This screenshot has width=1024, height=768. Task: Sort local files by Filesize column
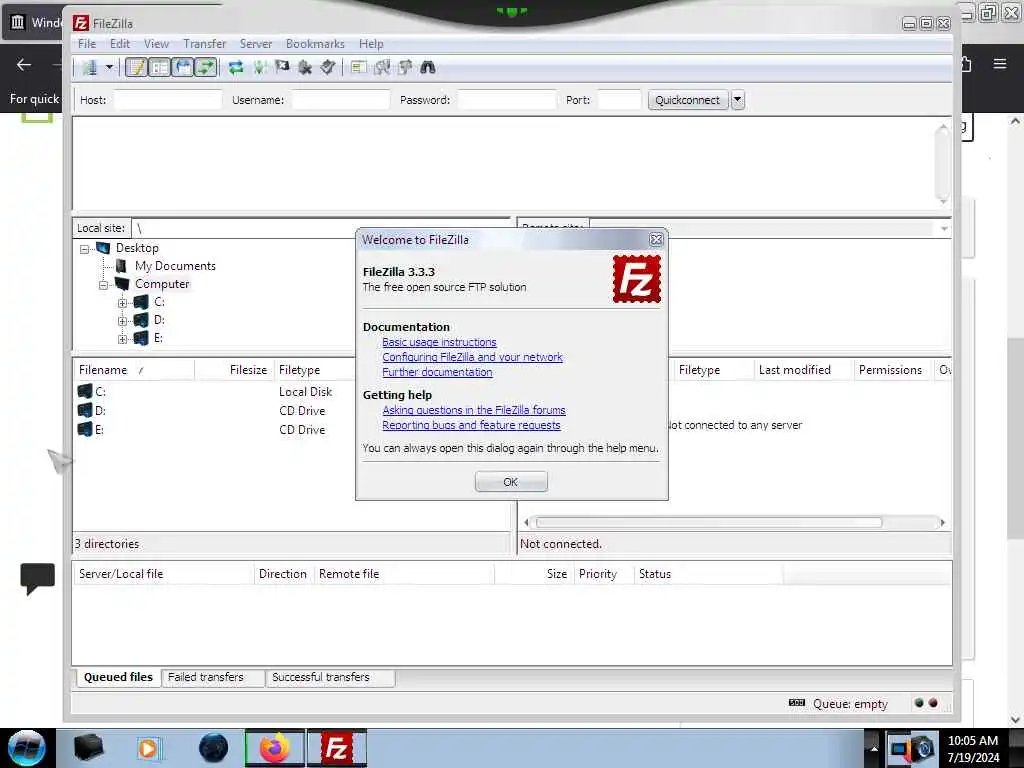(x=234, y=370)
